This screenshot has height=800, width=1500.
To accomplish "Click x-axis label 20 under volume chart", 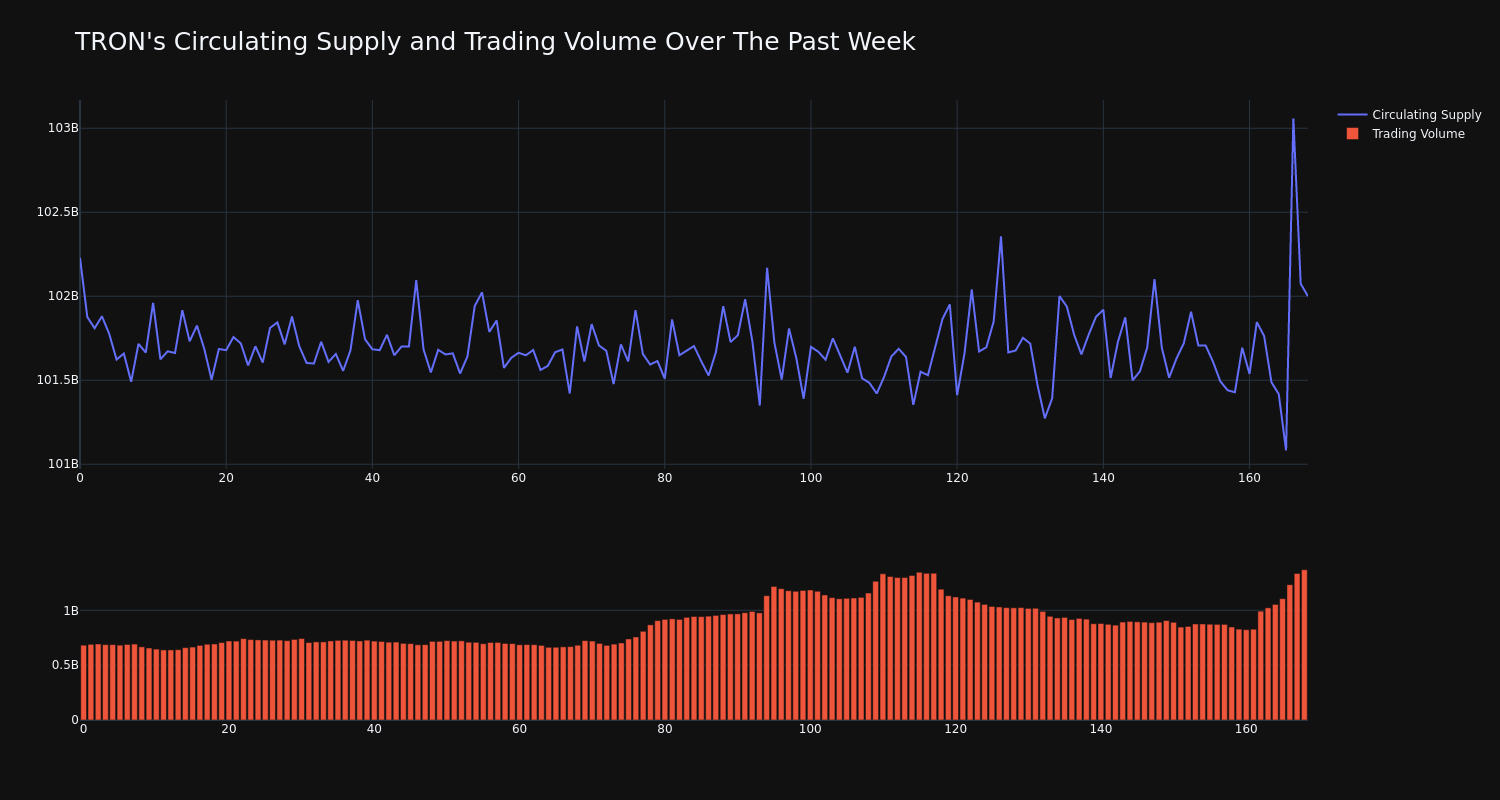I will pos(229,729).
